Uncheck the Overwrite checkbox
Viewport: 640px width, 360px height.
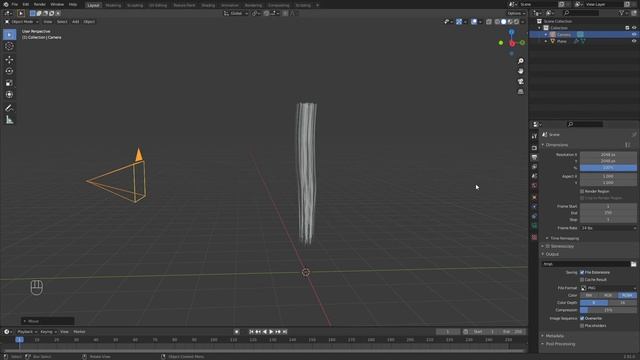tap(582, 318)
